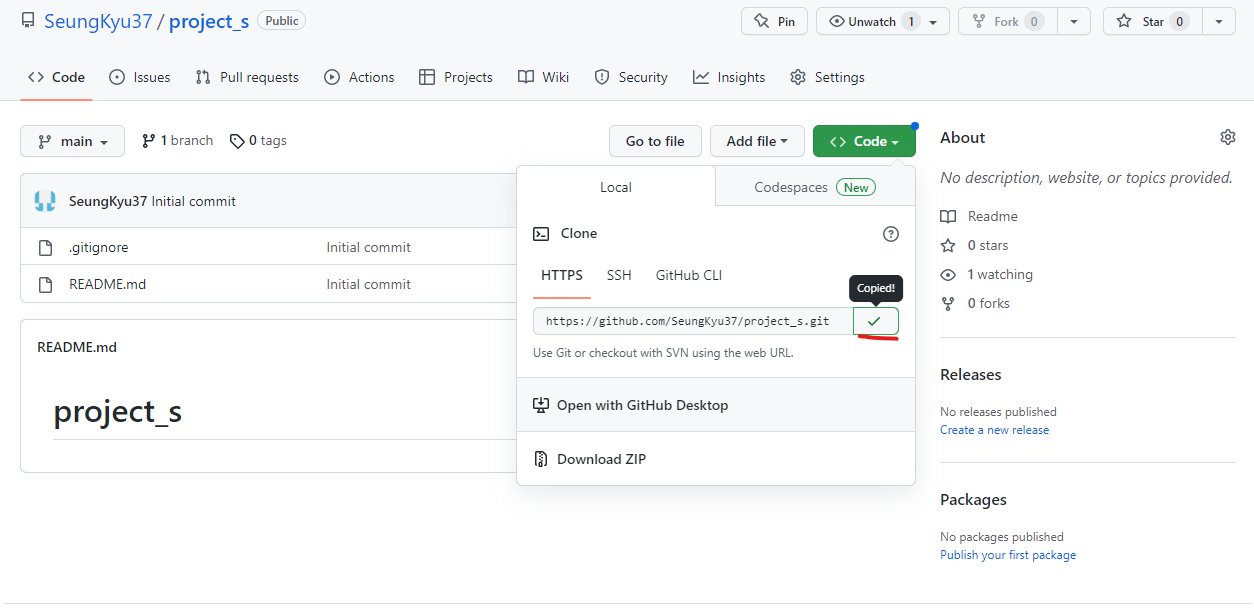Screen dimensions: 1254x612
Task: Open the Wiki tab
Action: pyautogui.click(x=544, y=77)
